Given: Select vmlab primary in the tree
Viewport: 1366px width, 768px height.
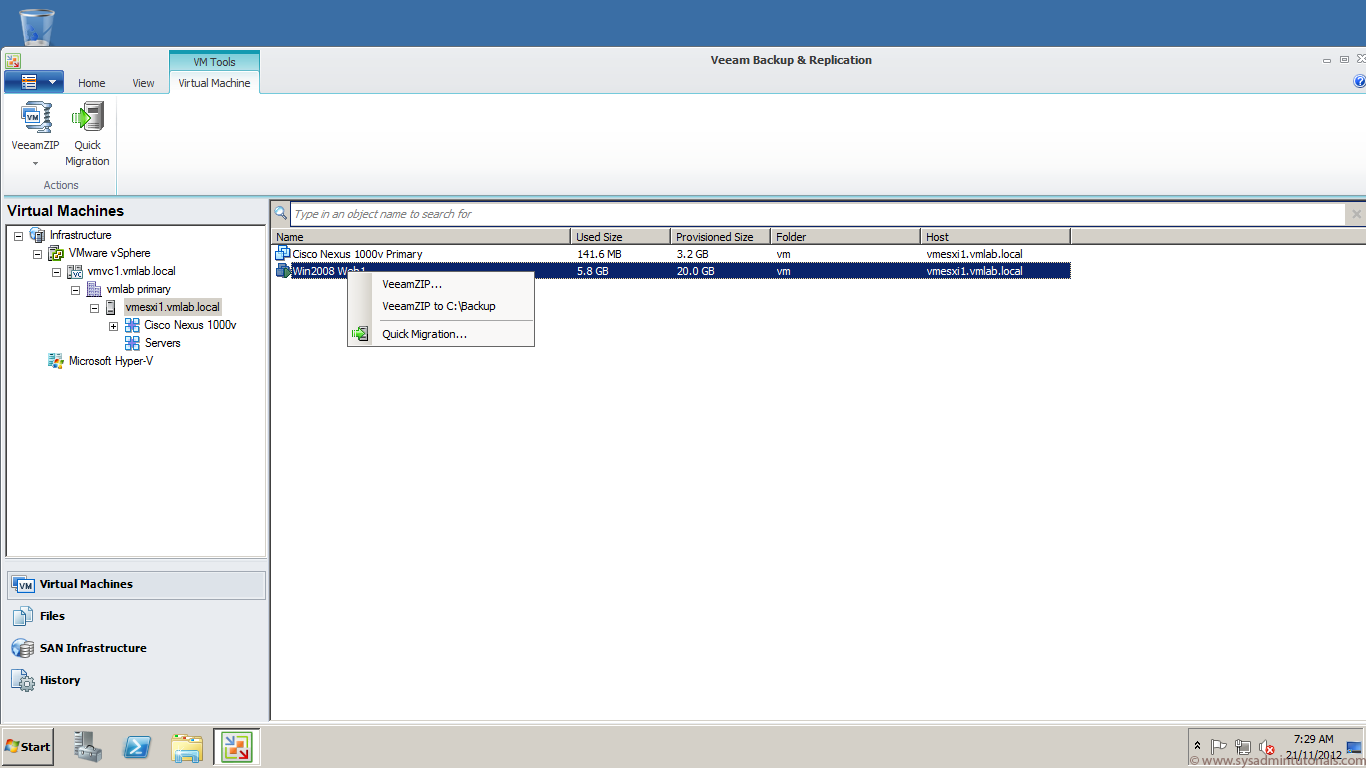Looking at the screenshot, I should point(139,289).
